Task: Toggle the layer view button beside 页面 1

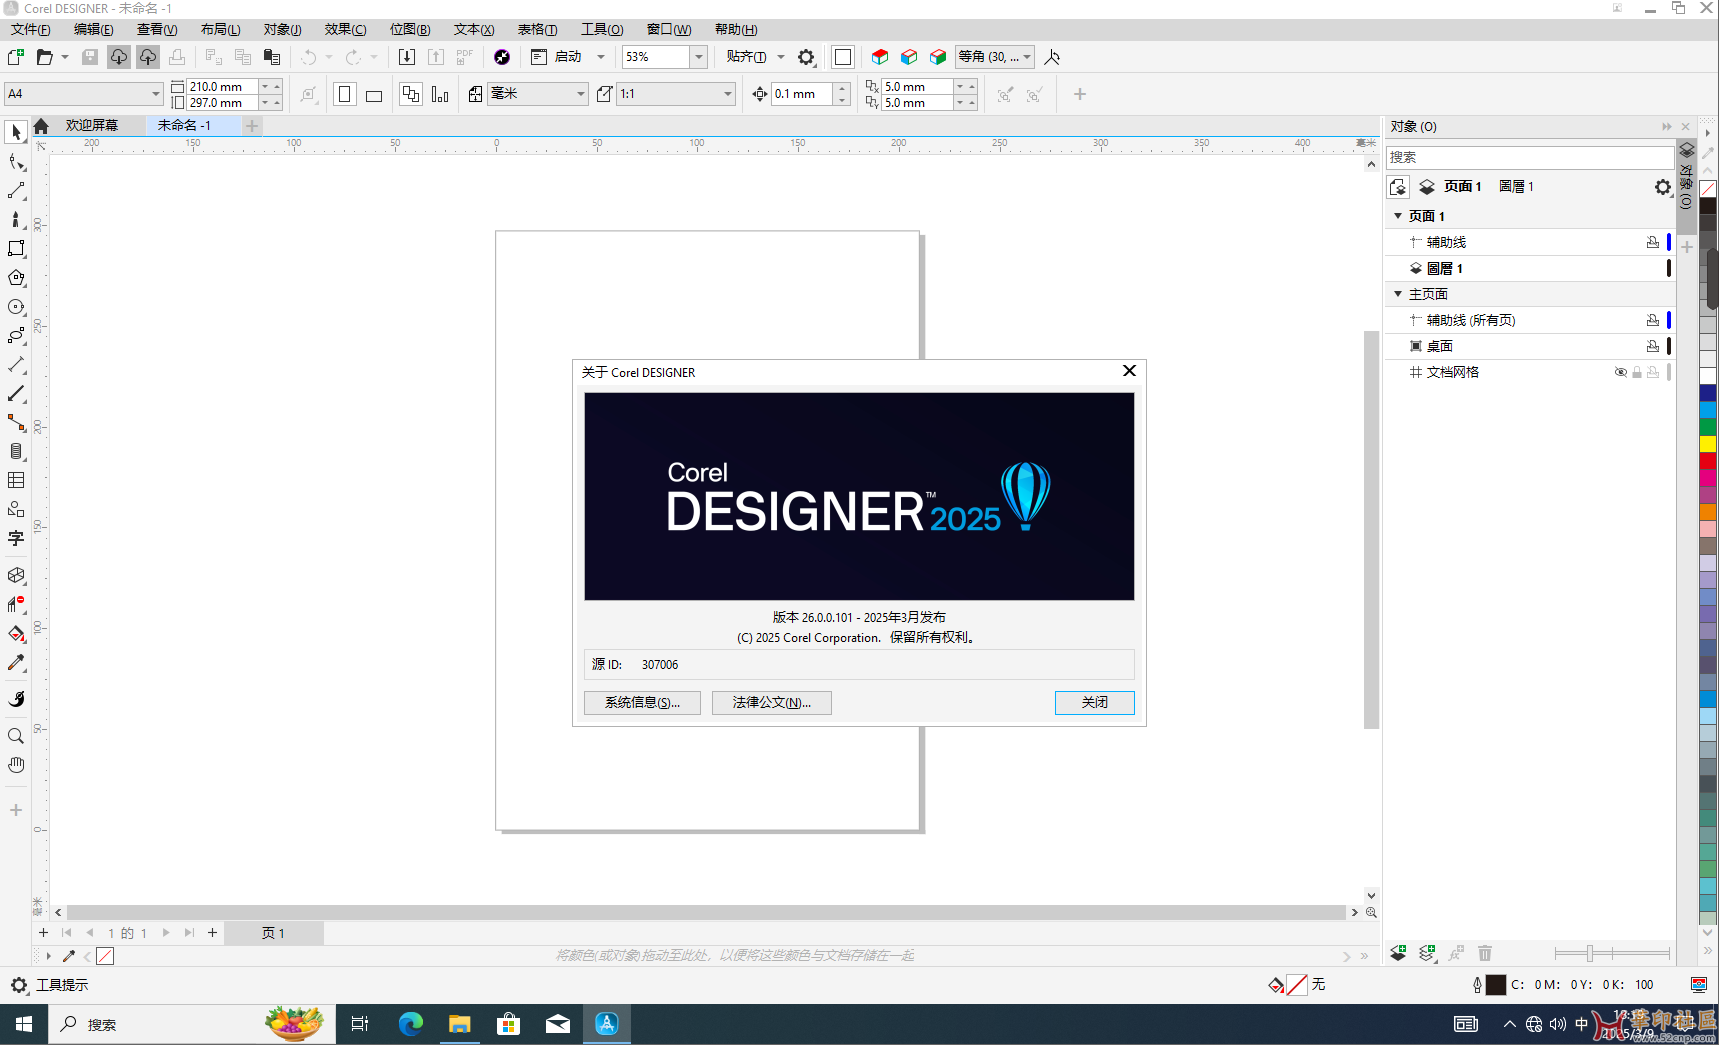Action: tap(1427, 187)
